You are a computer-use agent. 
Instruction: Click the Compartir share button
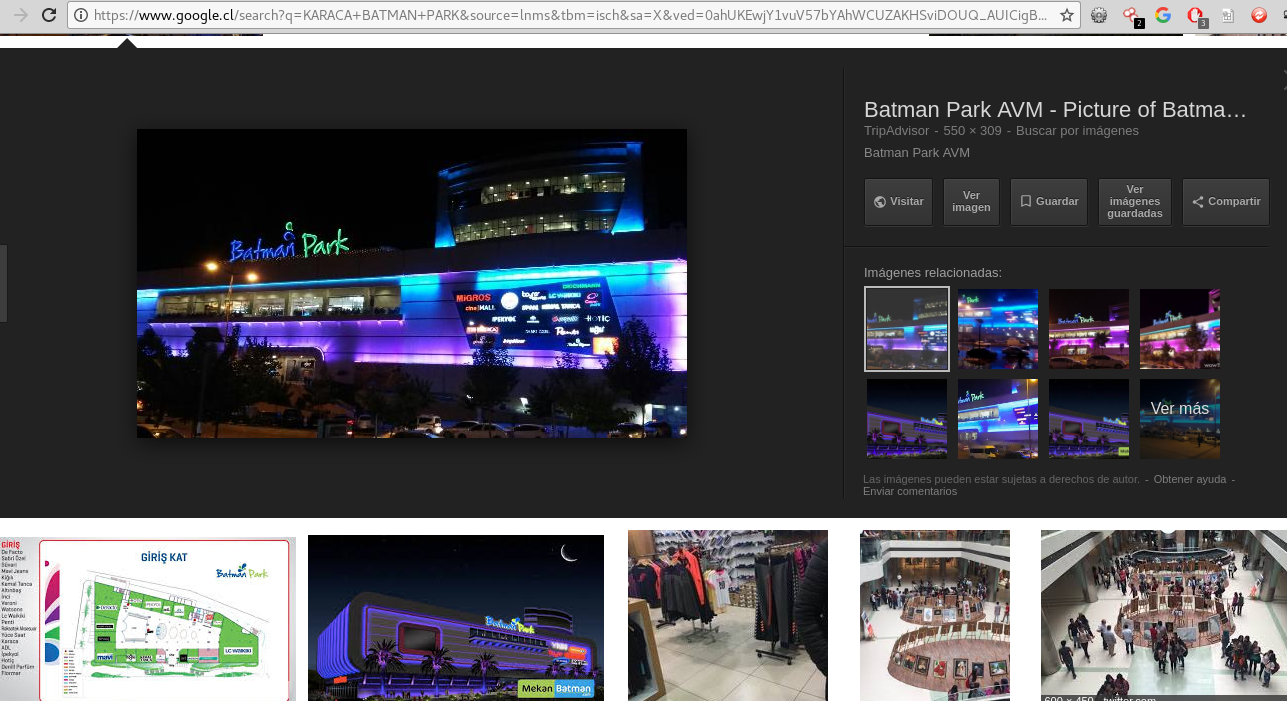tap(1226, 202)
